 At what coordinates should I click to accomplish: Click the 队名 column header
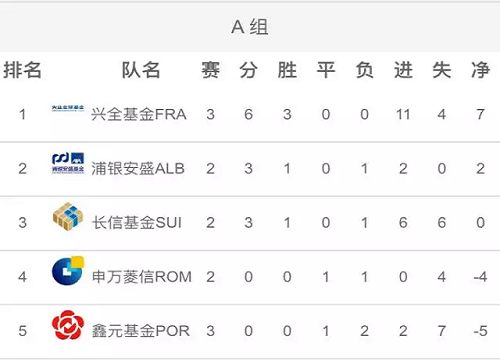pyautogui.click(x=141, y=70)
